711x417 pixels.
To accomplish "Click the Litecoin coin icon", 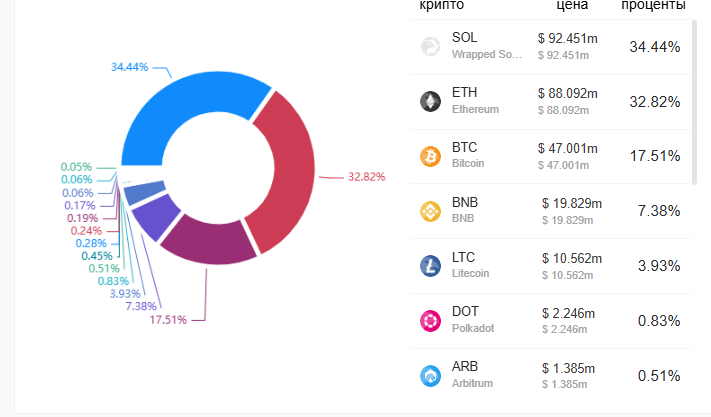I will 430,265.
